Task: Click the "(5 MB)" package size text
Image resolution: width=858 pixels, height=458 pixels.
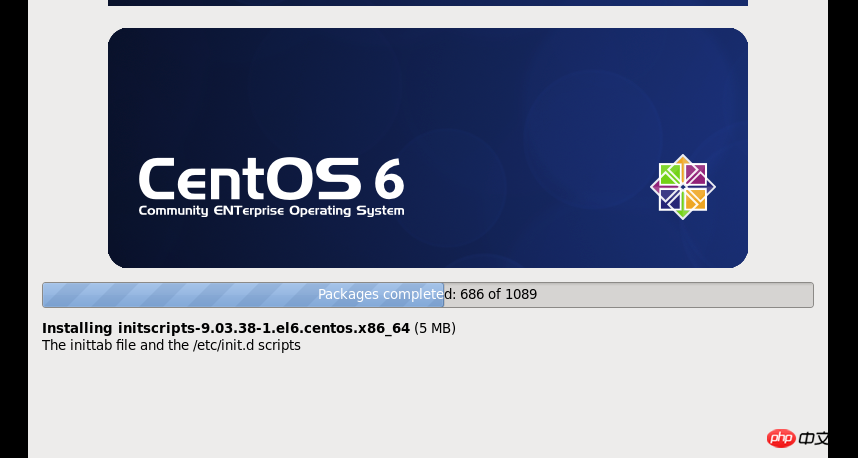Action: (435, 328)
